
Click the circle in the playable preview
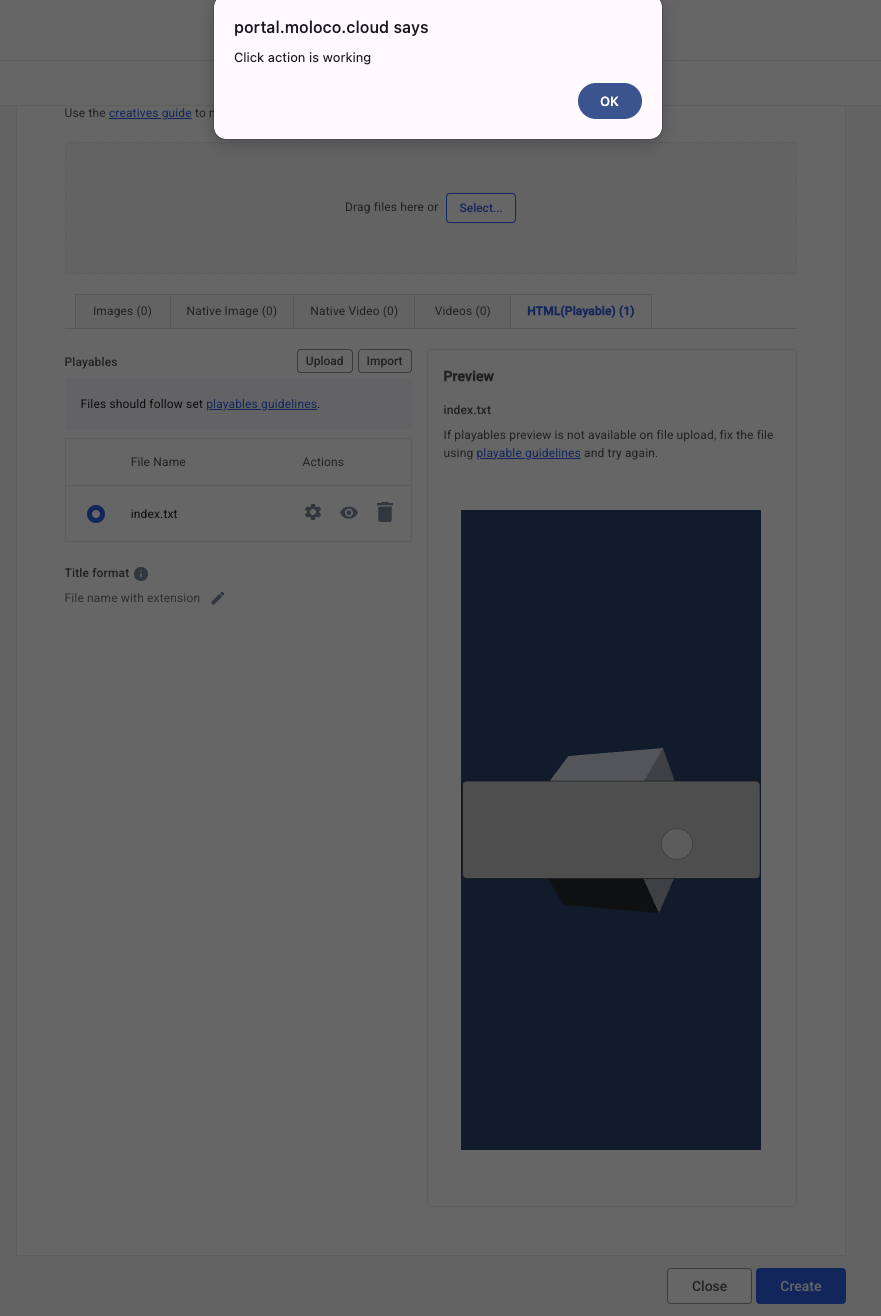tap(677, 844)
